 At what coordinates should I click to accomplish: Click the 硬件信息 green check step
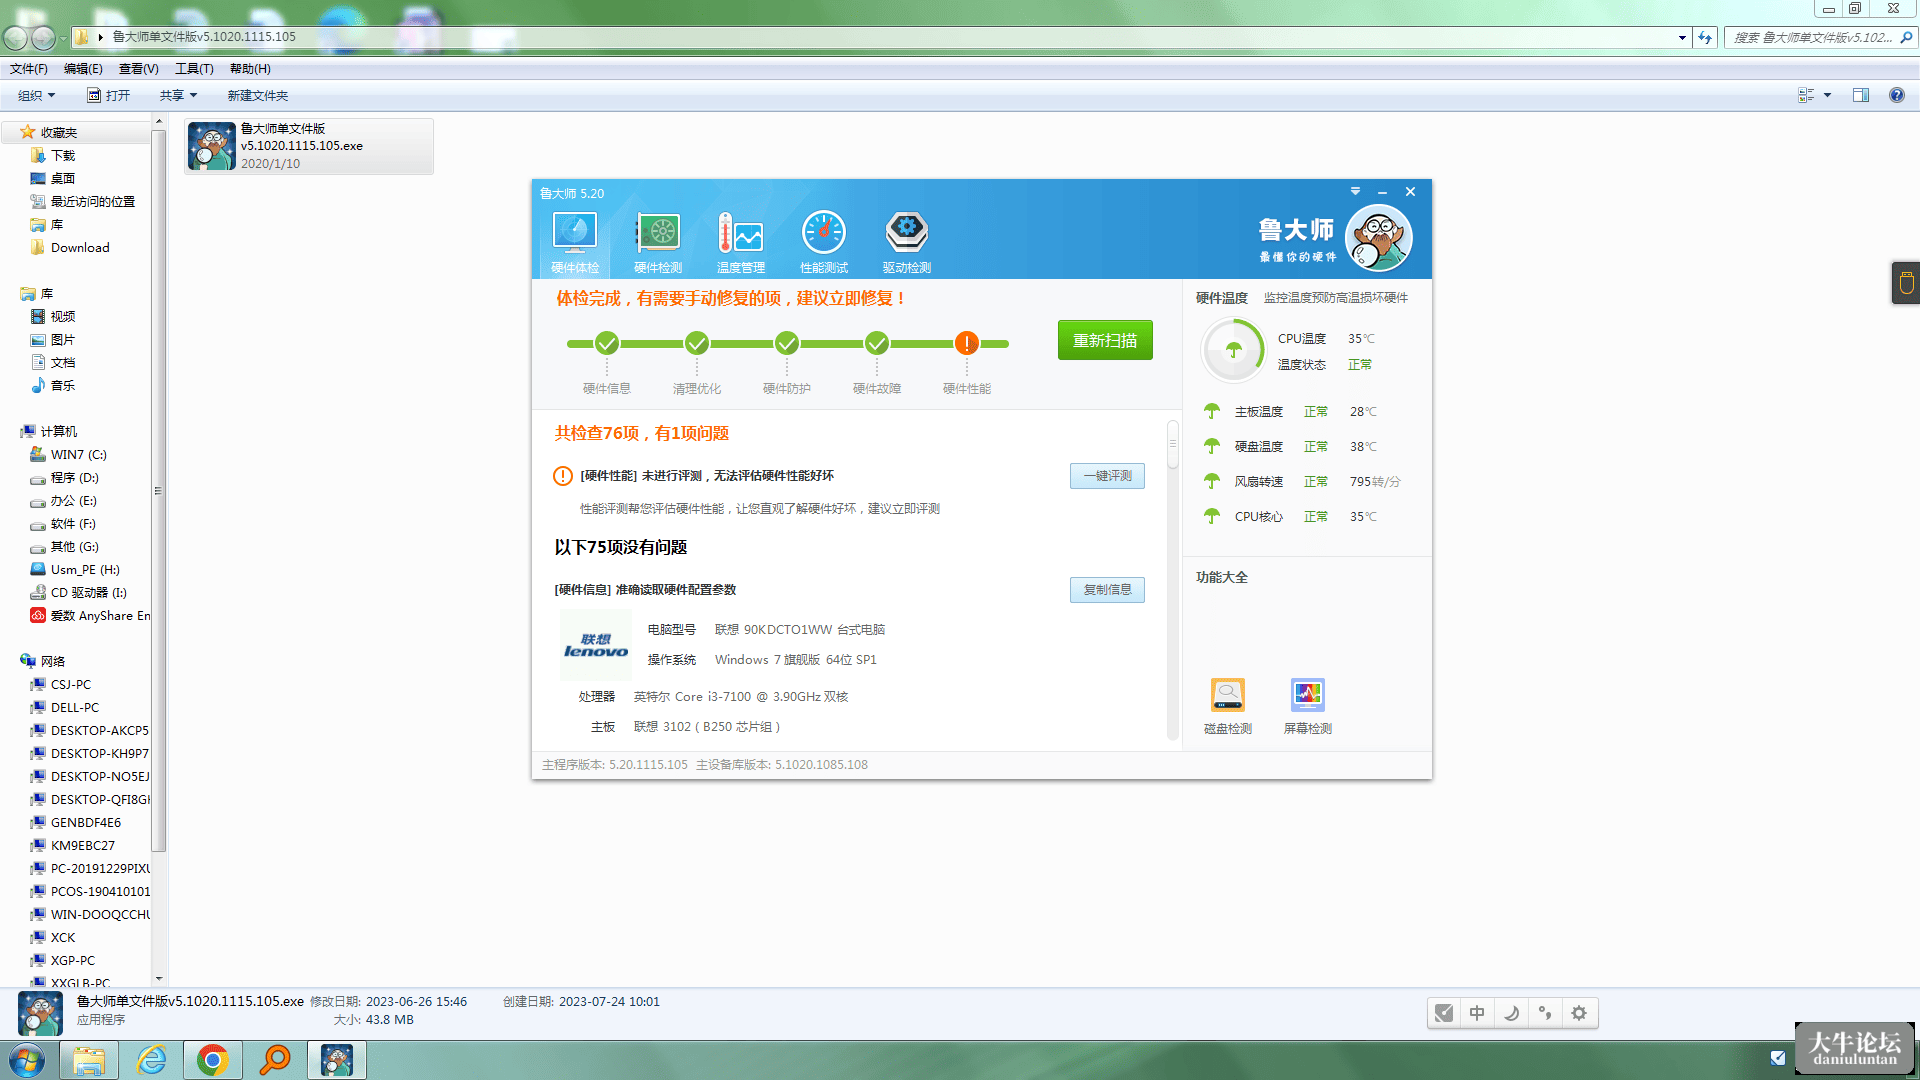tap(607, 343)
